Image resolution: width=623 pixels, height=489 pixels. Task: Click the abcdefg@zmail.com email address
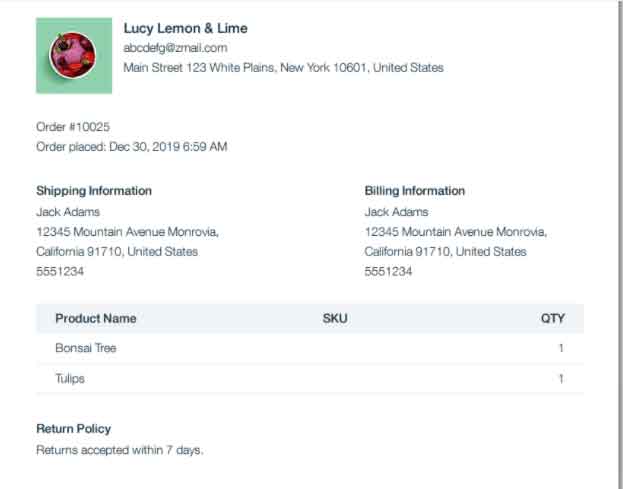click(175, 48)
